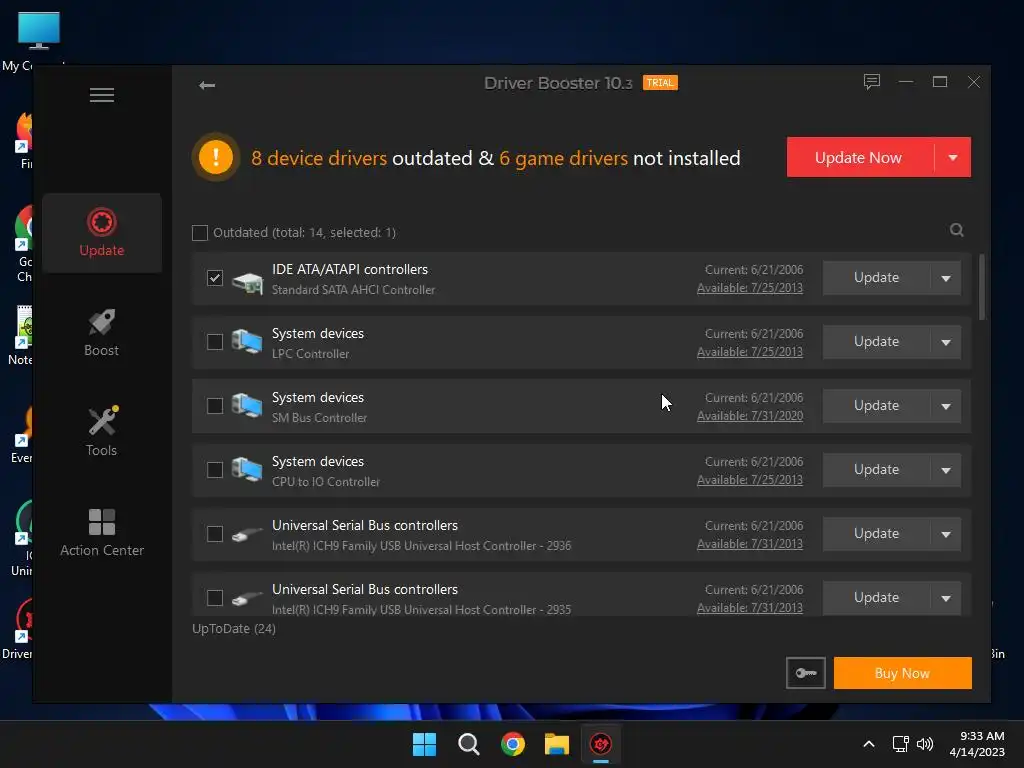This screenshot has height=768, width=1024.
Task: Expand the UpToDate (24) section
Action: [x=234, y=628]
